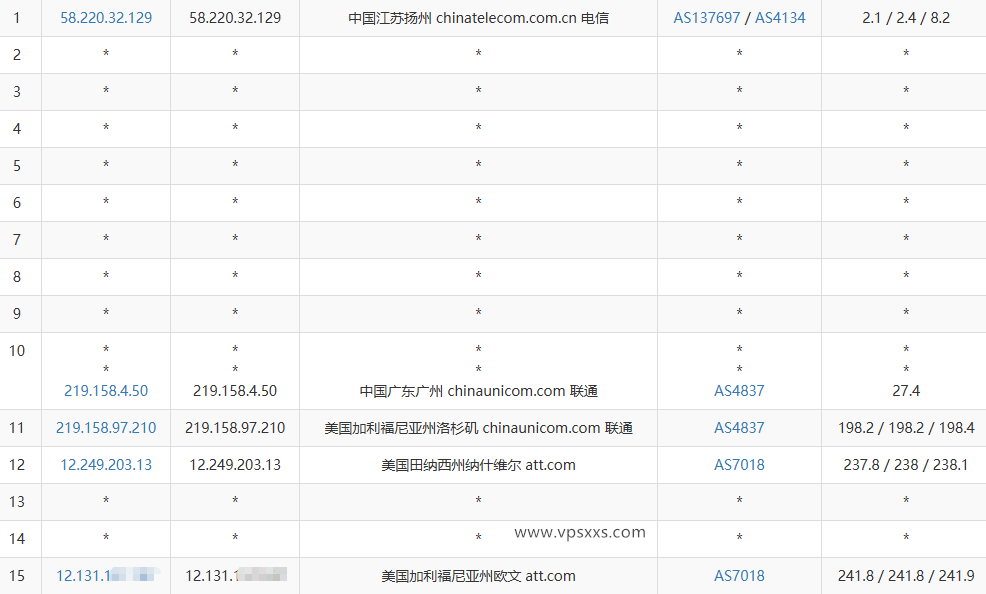This screenshot has height=594, width=986.
Task: Select hop number 15 cell
Action: point(20,575)
